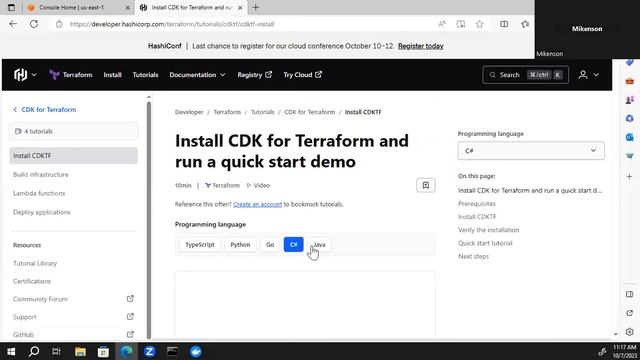
Task: Click the Support external link icon
Action: coord(130,316)
